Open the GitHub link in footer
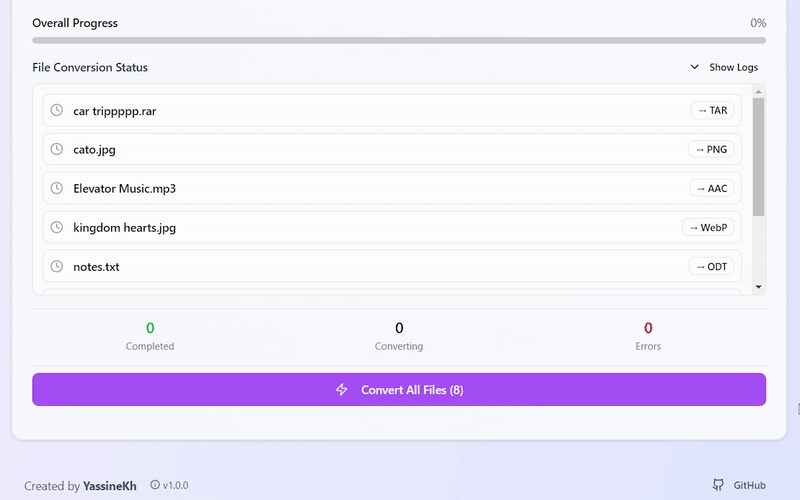Image resolution: width=800 pixels, height=500 pixels. (749, 485)
